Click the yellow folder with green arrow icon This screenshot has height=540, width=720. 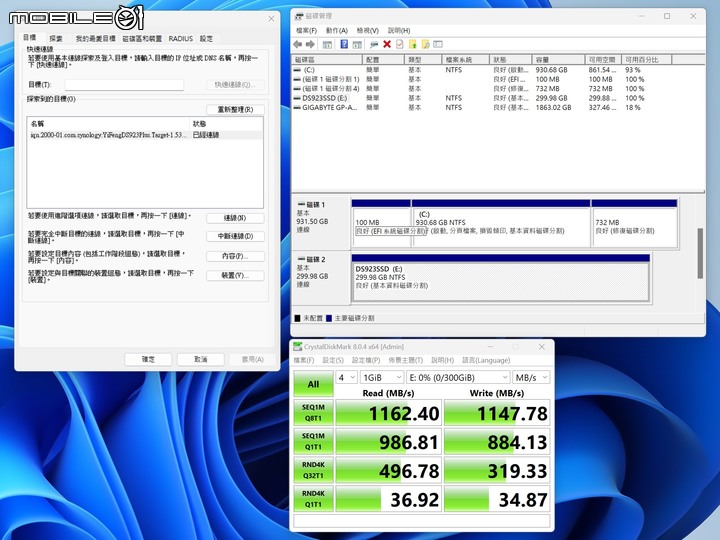click(412, 45)
